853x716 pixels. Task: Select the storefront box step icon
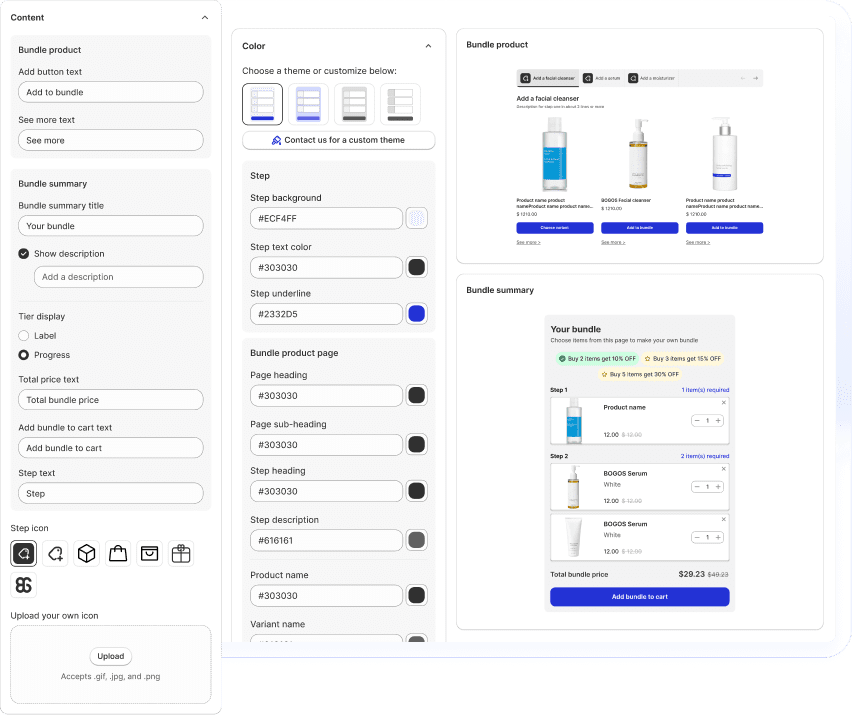(x=149, y=553)
